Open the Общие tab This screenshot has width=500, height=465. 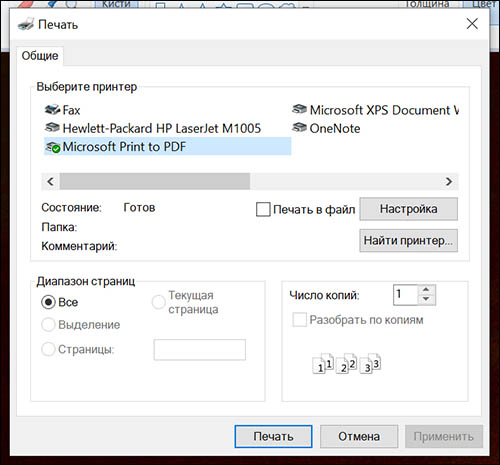point(40,56)
